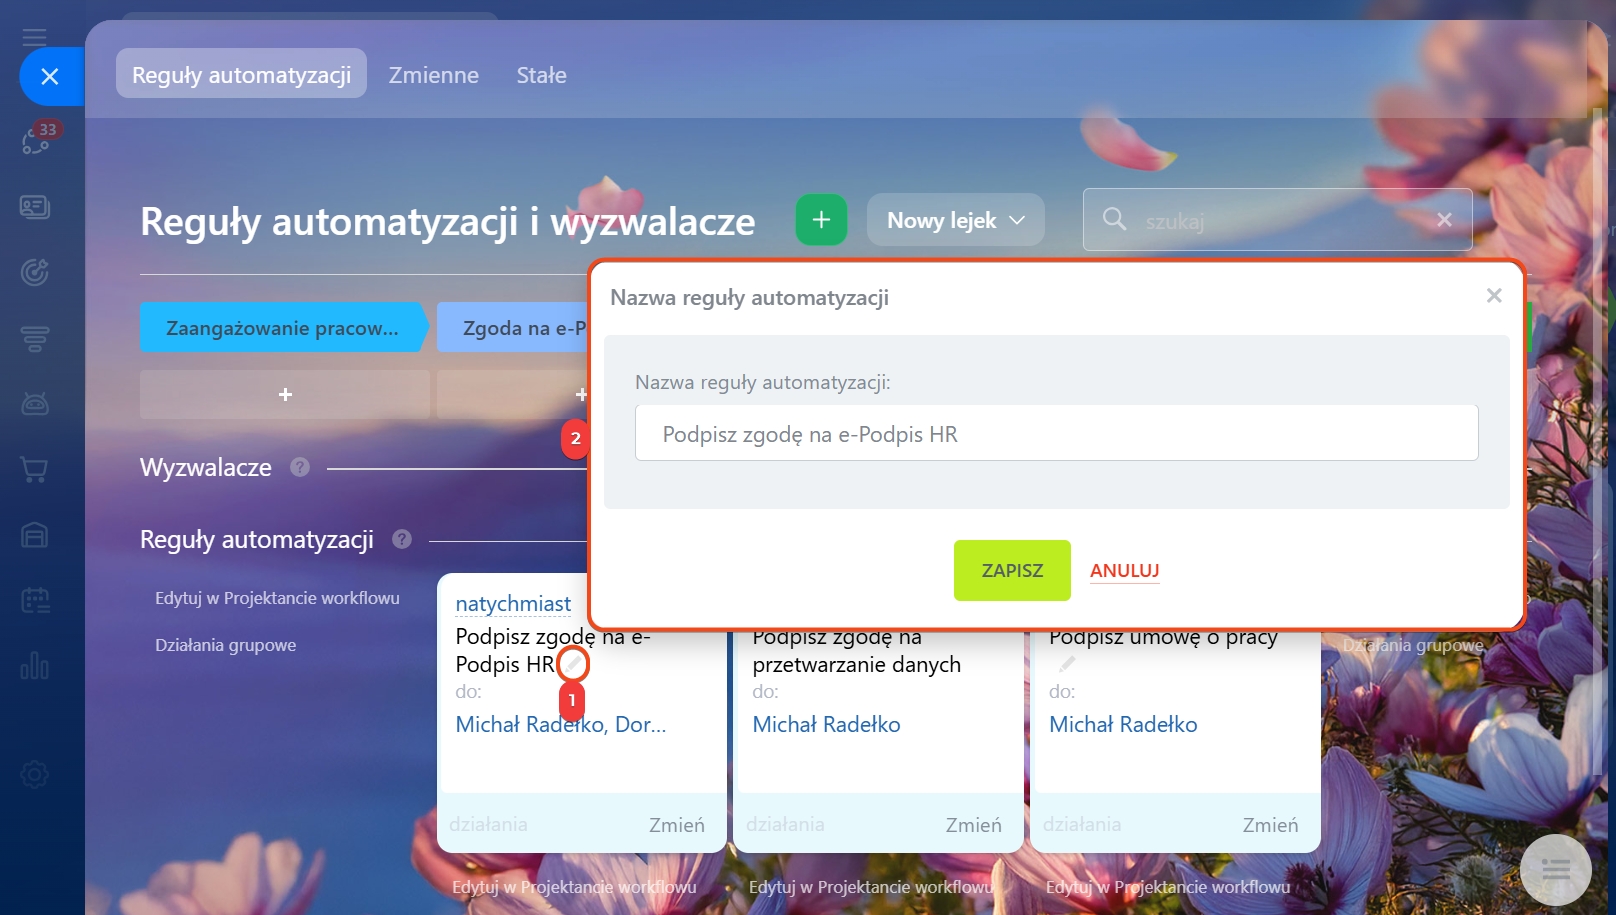
Task: Clear the szukaj search field with X
Action: point(1444,220)
